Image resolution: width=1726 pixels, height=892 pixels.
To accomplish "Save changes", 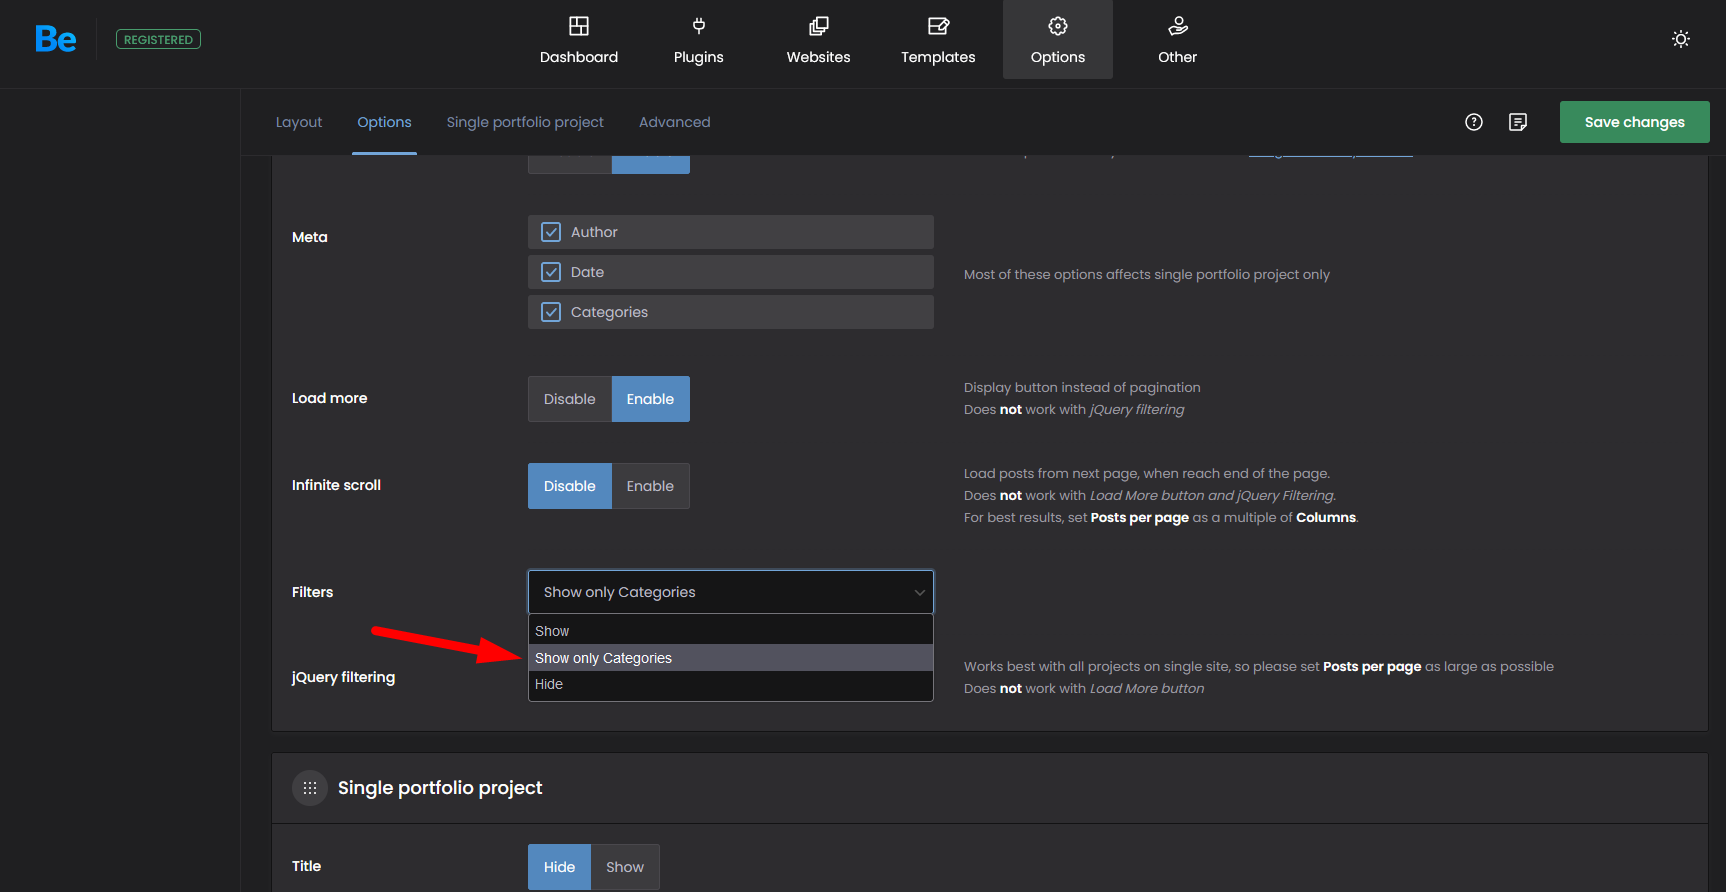I will tap(1635, 122).
